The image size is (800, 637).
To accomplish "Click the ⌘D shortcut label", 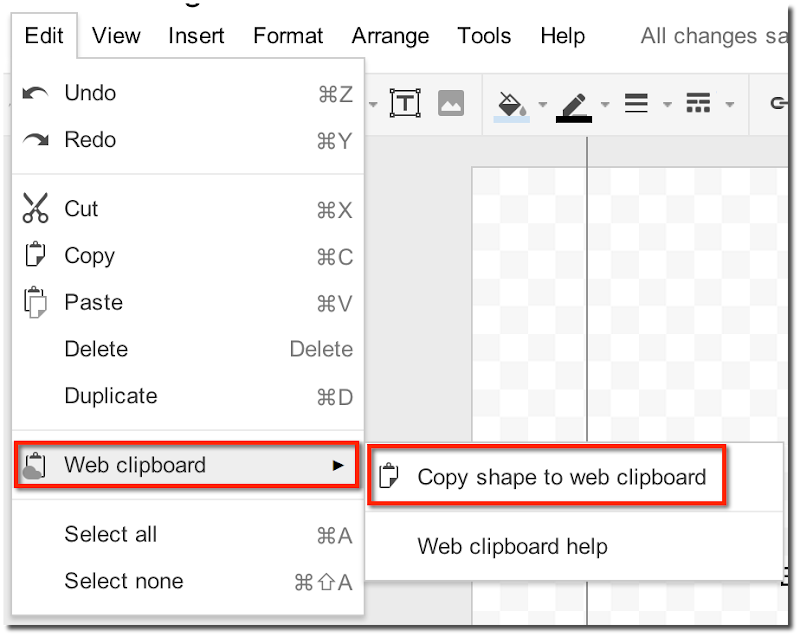I will 335,397.
